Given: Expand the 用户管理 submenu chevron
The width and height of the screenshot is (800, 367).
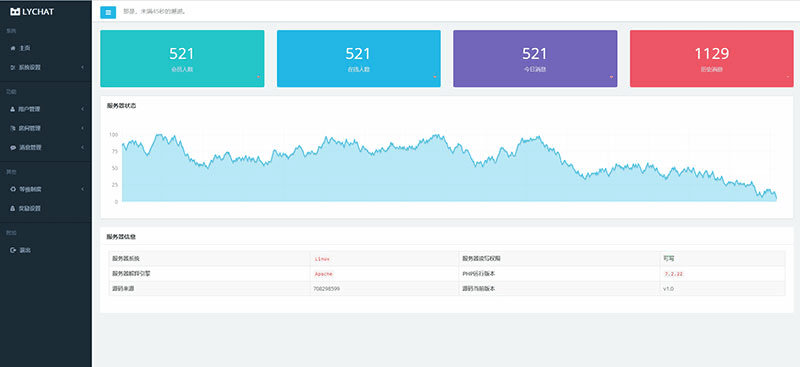Looking at the screenshot, I should (x=82, y=109).
